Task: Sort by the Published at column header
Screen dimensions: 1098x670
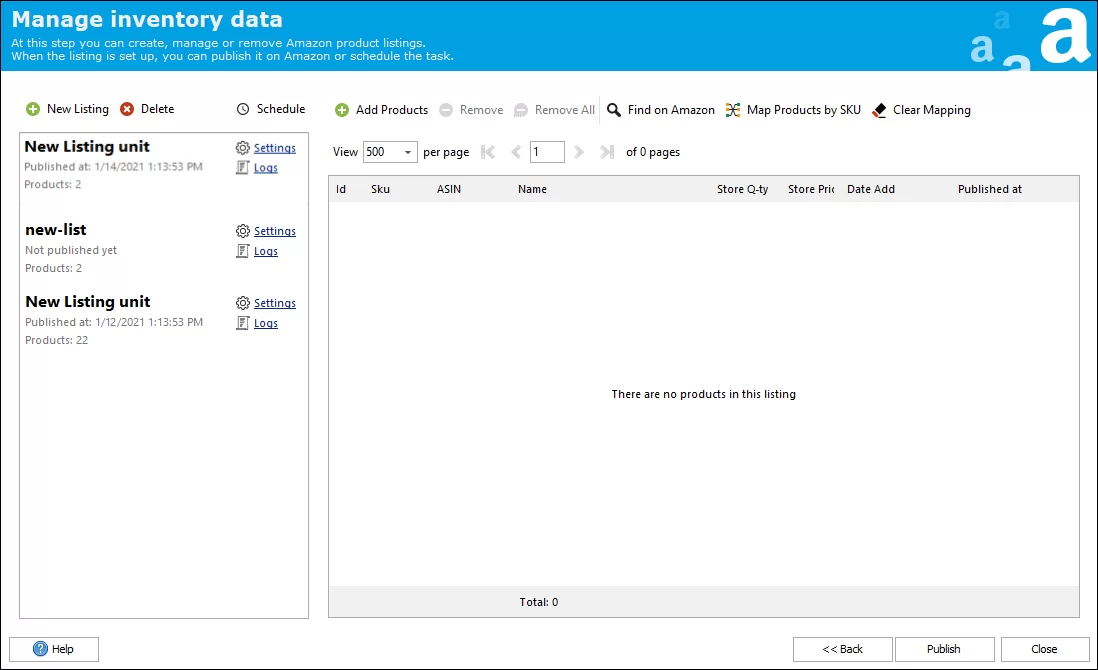Action: click(989, 189)
